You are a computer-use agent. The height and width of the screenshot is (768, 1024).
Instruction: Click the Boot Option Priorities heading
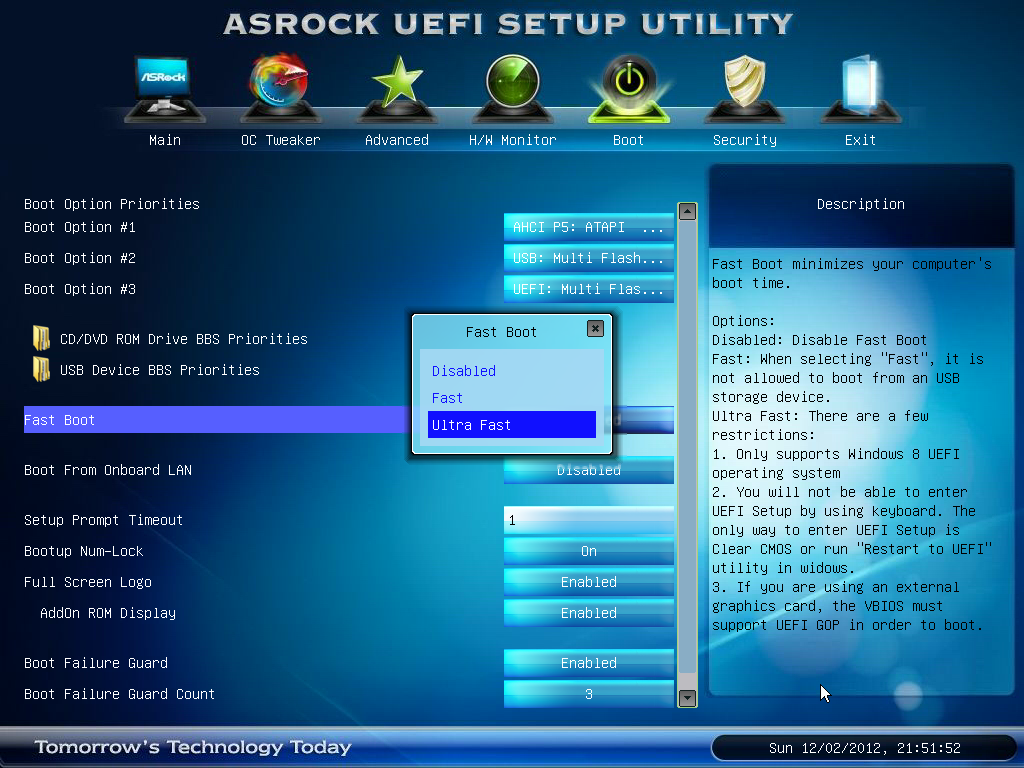[112, 204]
